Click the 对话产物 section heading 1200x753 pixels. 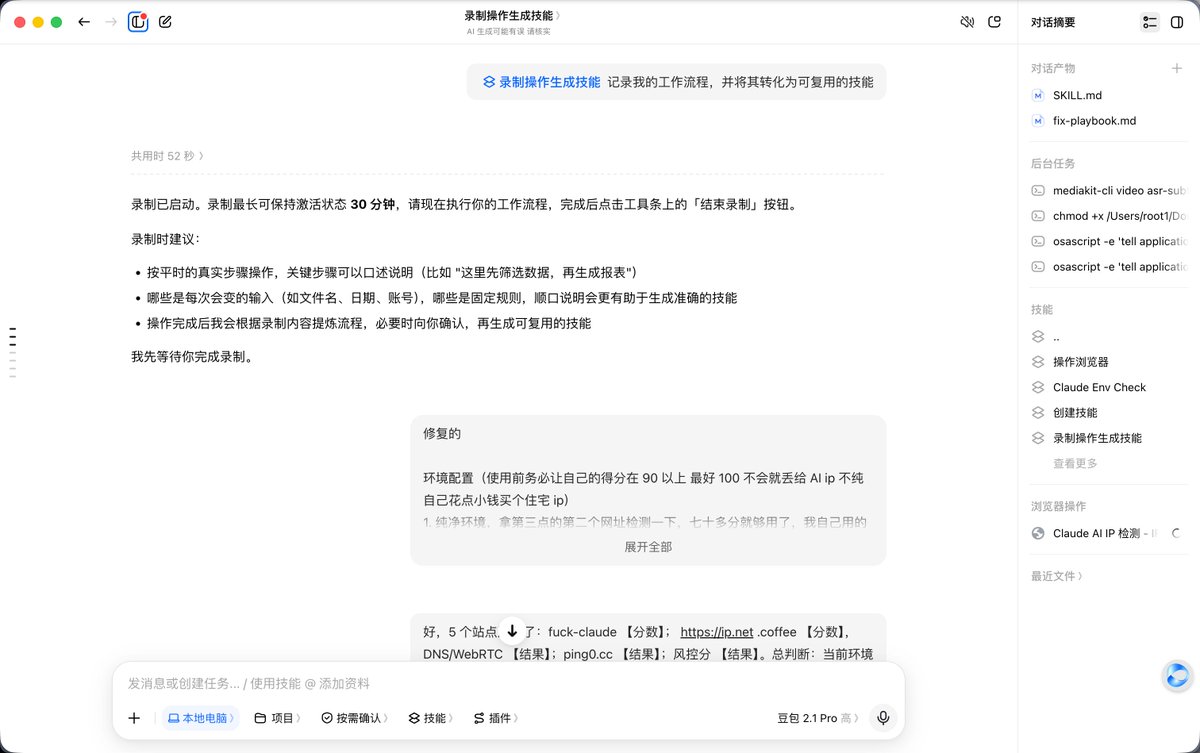(x=1053, y=69)
